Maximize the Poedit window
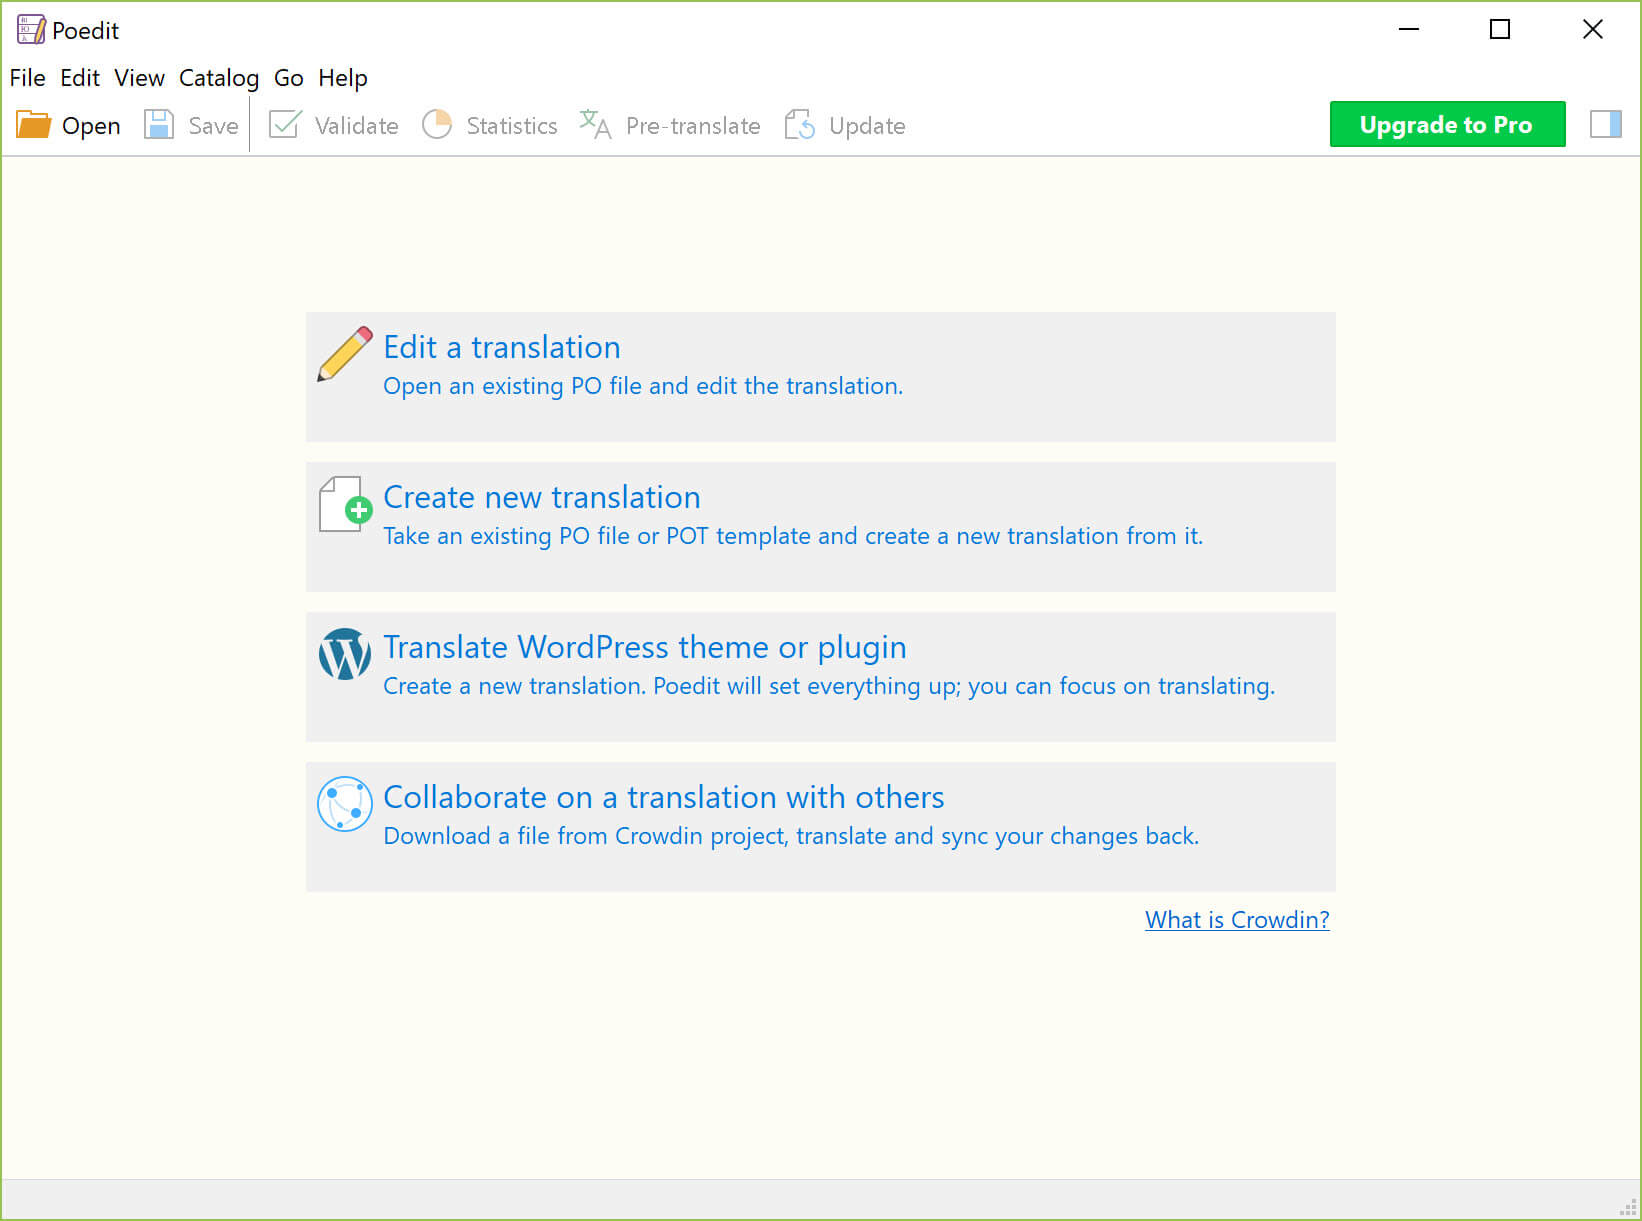Viewport: 1642px width, 1221px height. [x=1500, y=30]
